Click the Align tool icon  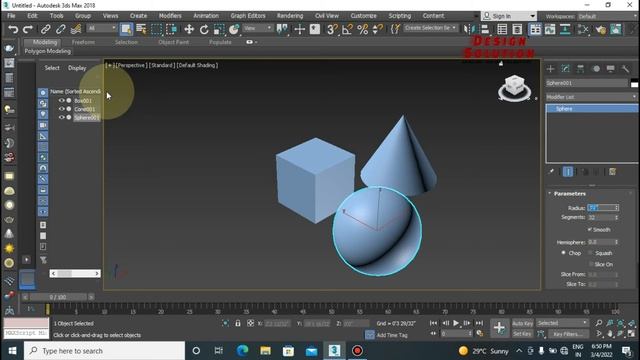485,29
